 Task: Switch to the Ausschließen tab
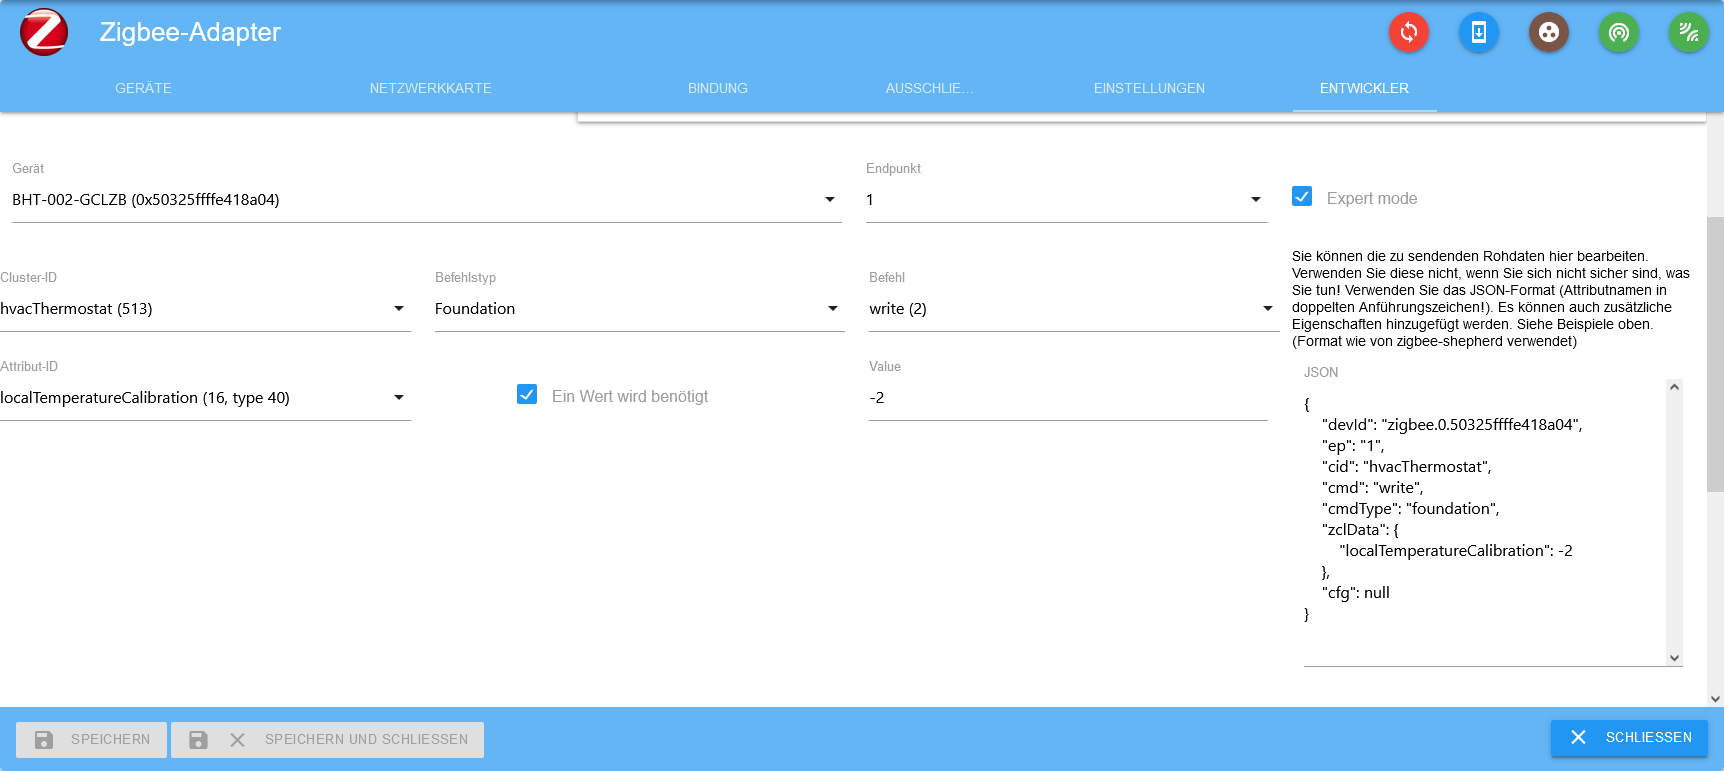(x=930, y=88)
